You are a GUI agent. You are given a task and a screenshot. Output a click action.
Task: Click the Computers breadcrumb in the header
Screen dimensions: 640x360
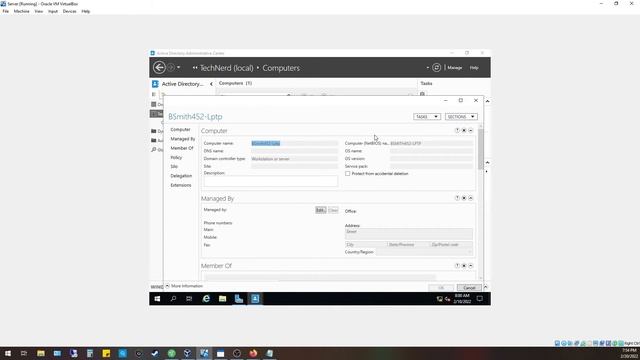pyautogui.click(x=281, y=68)
